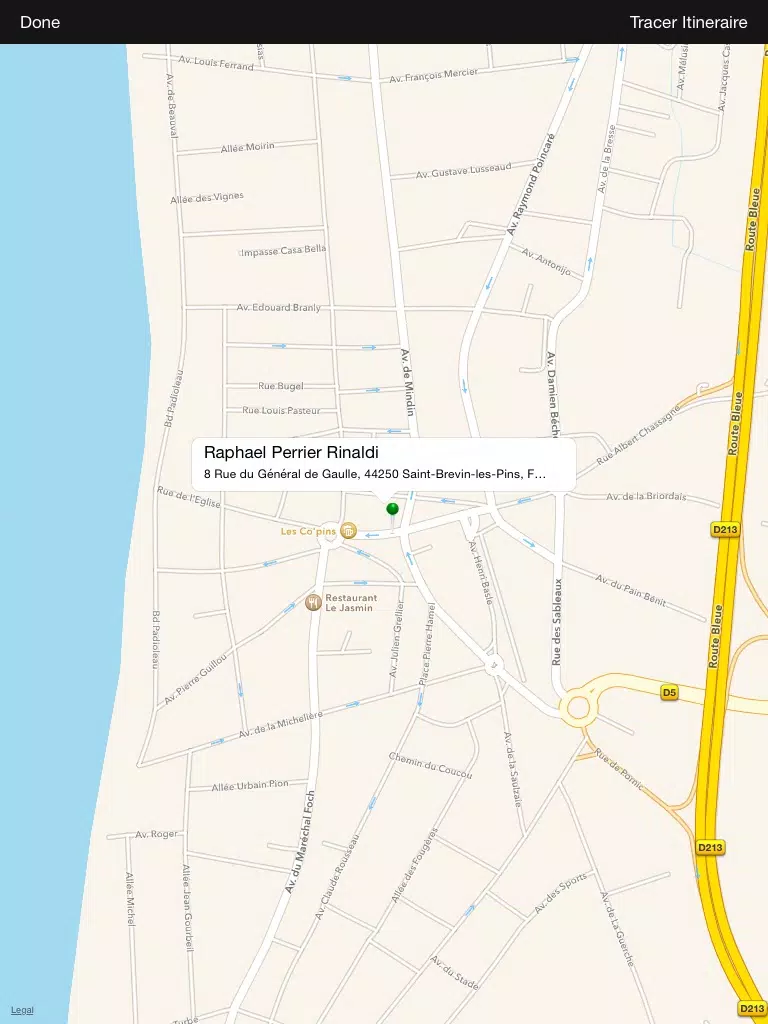Tap the Av. du Maréchal Foch label
Viewport: 768px width, 1024px height.
[x=300, y=842]
